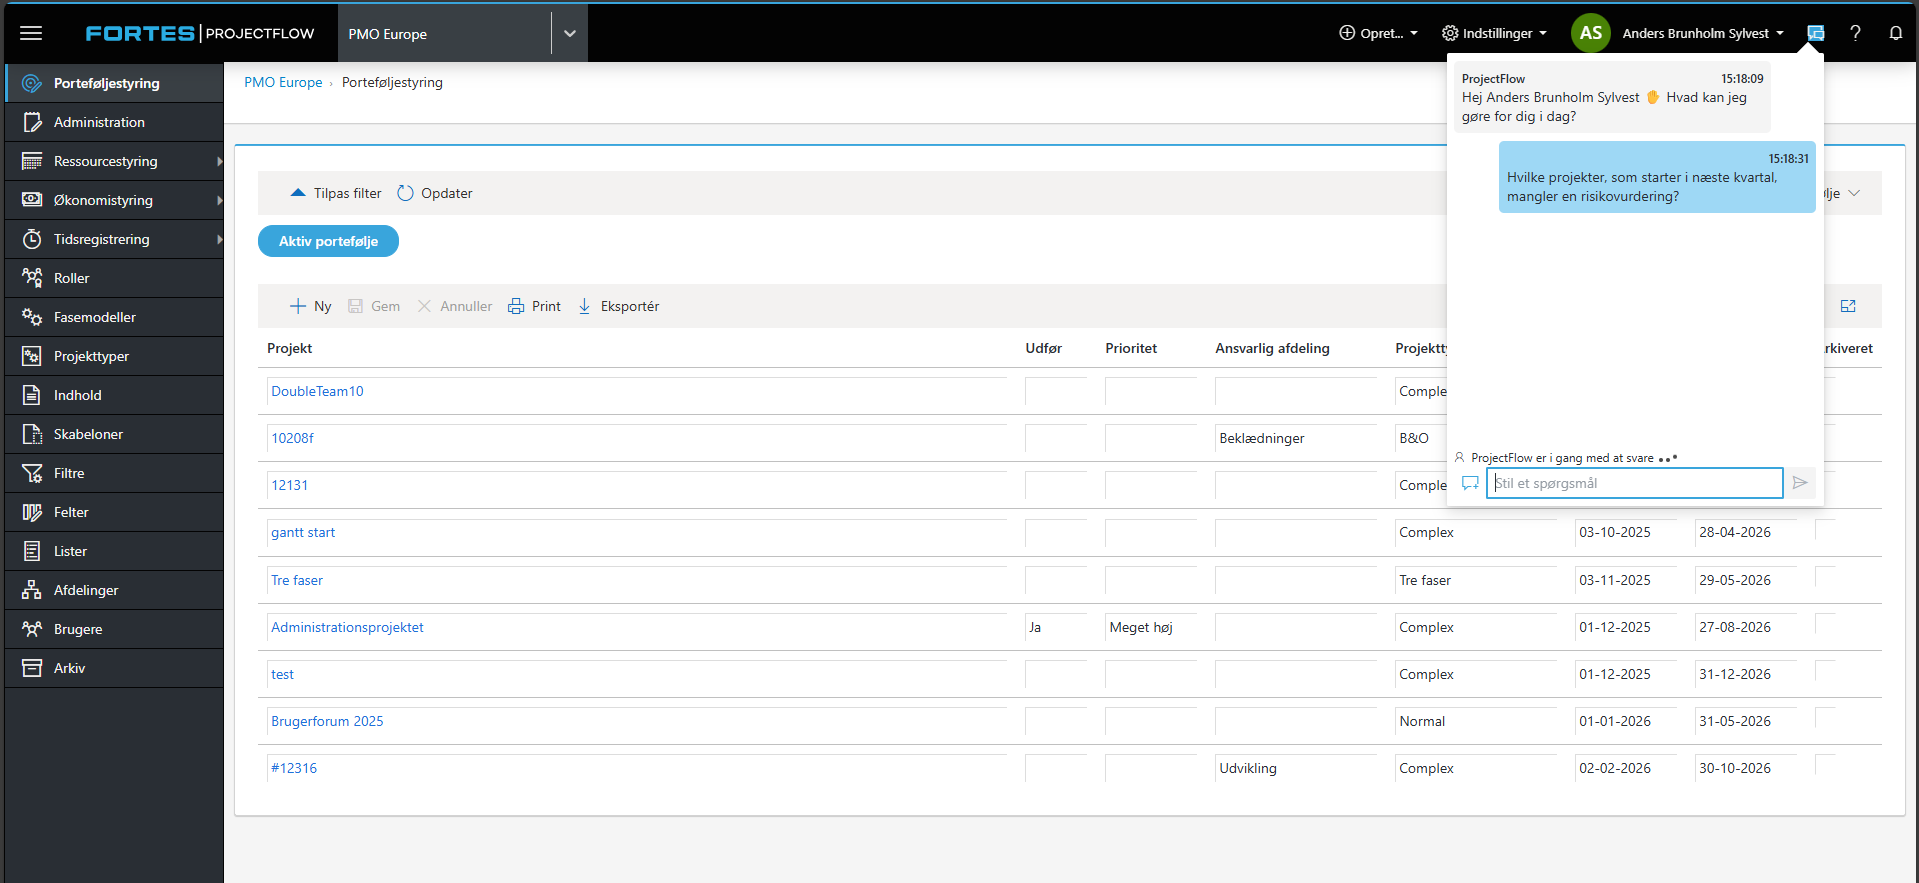Expand the Økonomistyring submenu arrow

tap(219, 200)
